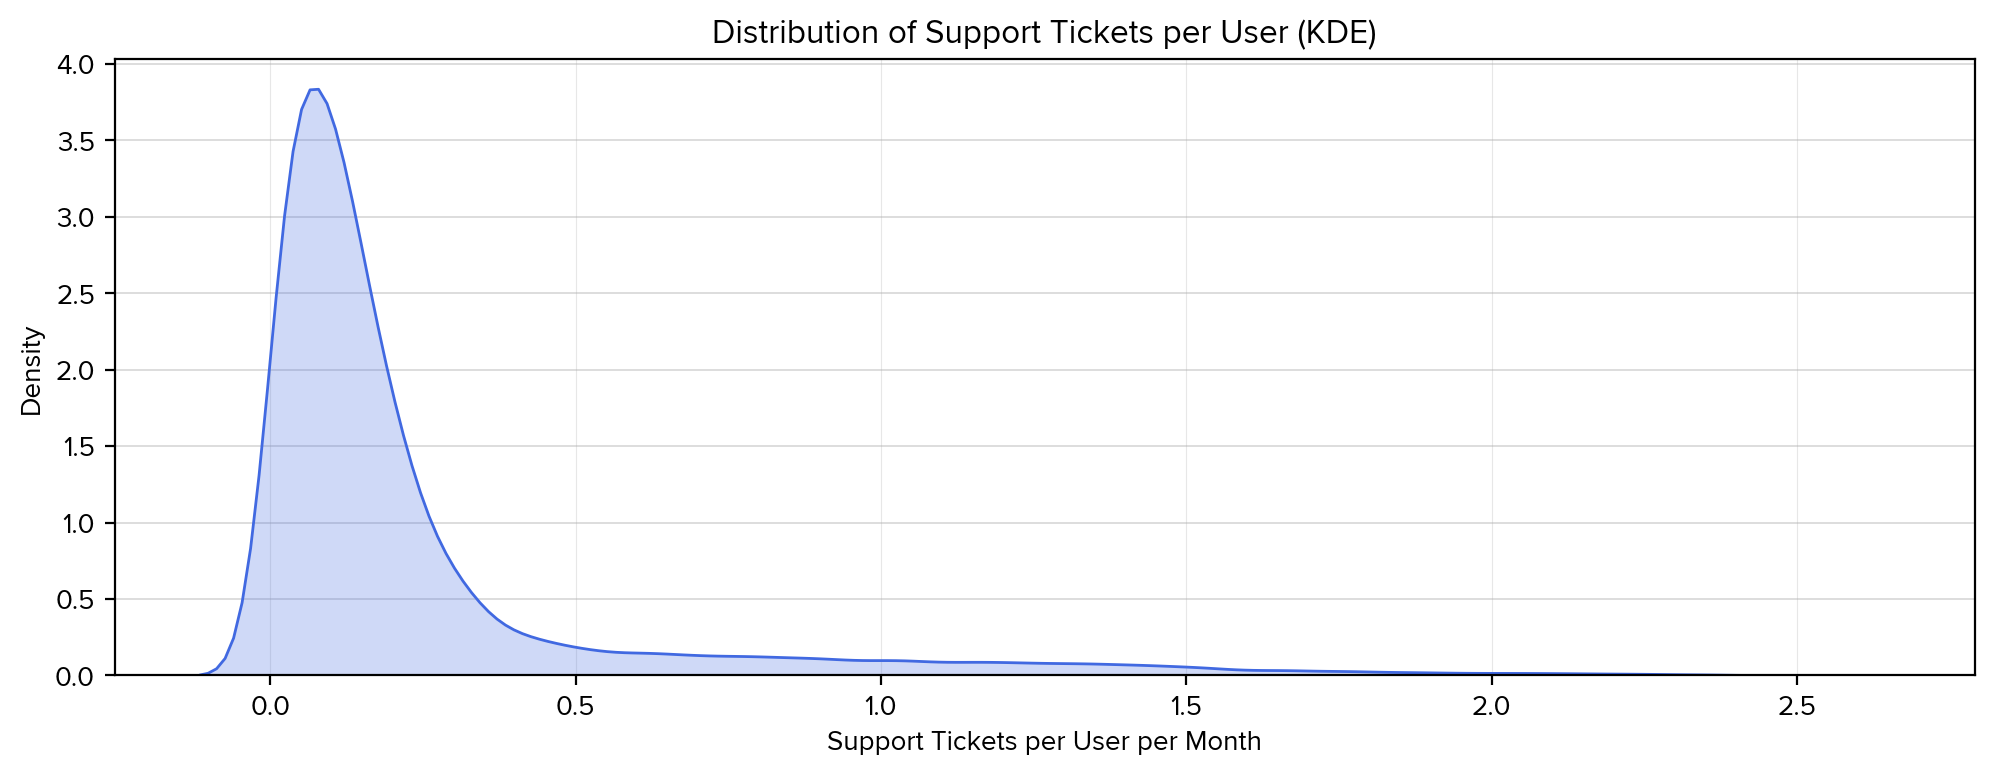
Task: Select the y-axis tick label 0.5
Action: pyautogui.click(x=78, y=600)
